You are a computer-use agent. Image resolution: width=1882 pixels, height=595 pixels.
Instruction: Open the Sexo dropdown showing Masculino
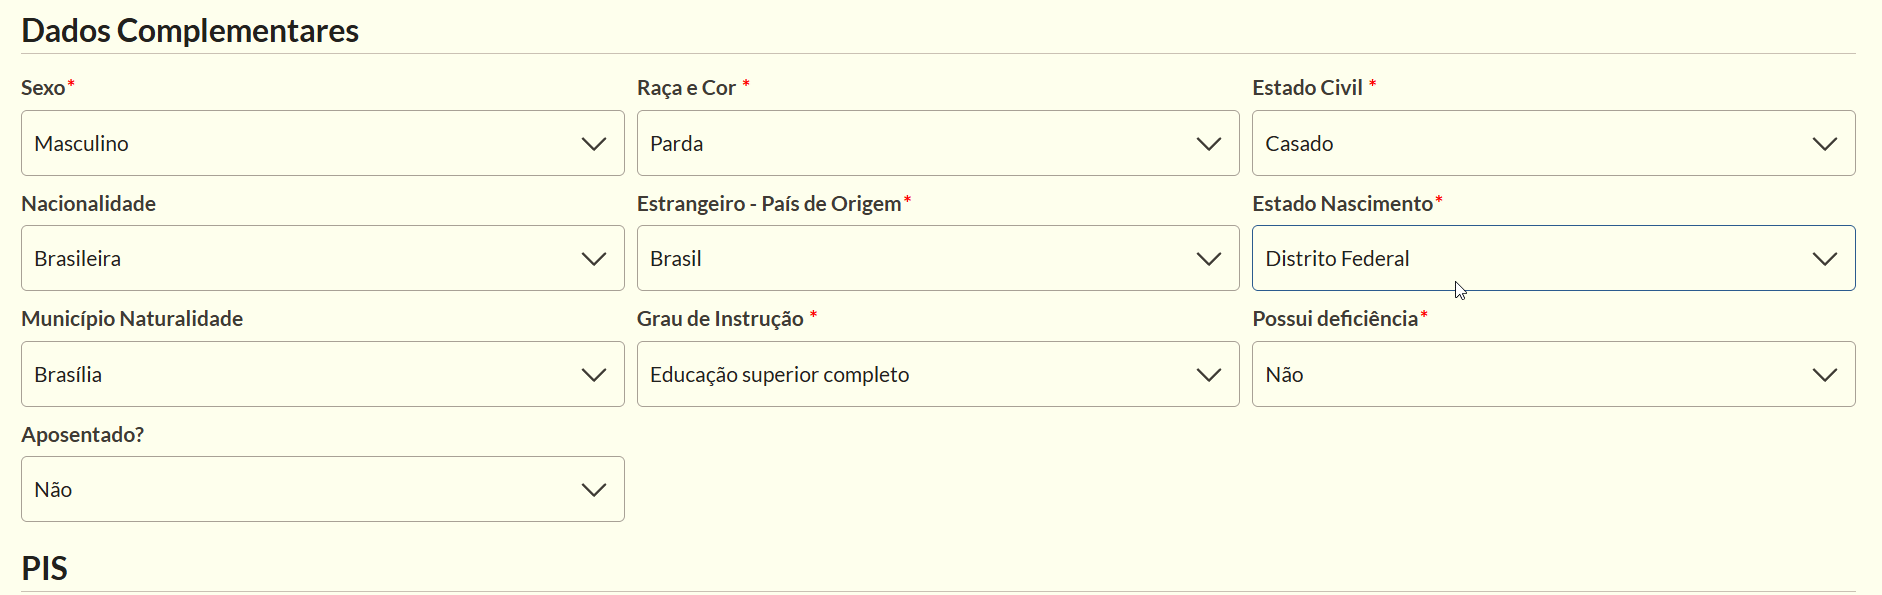[x=322, y=143]
